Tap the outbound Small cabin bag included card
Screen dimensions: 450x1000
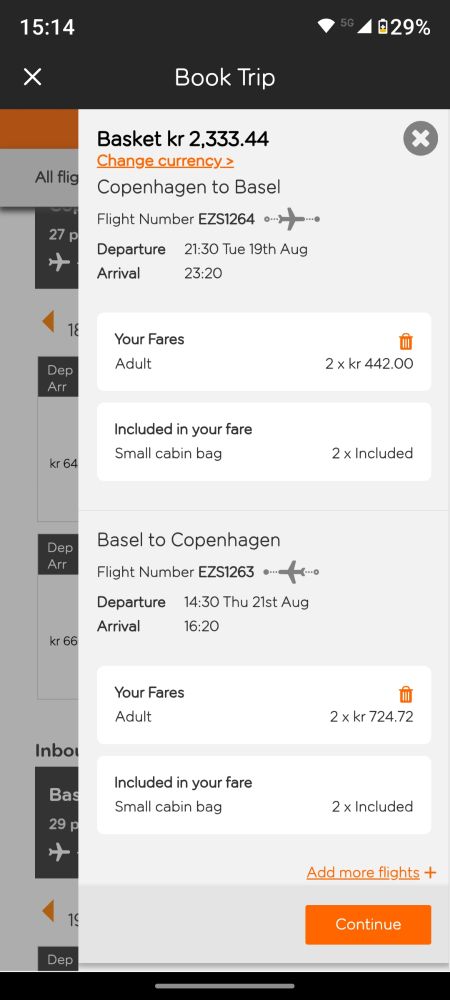264,441
